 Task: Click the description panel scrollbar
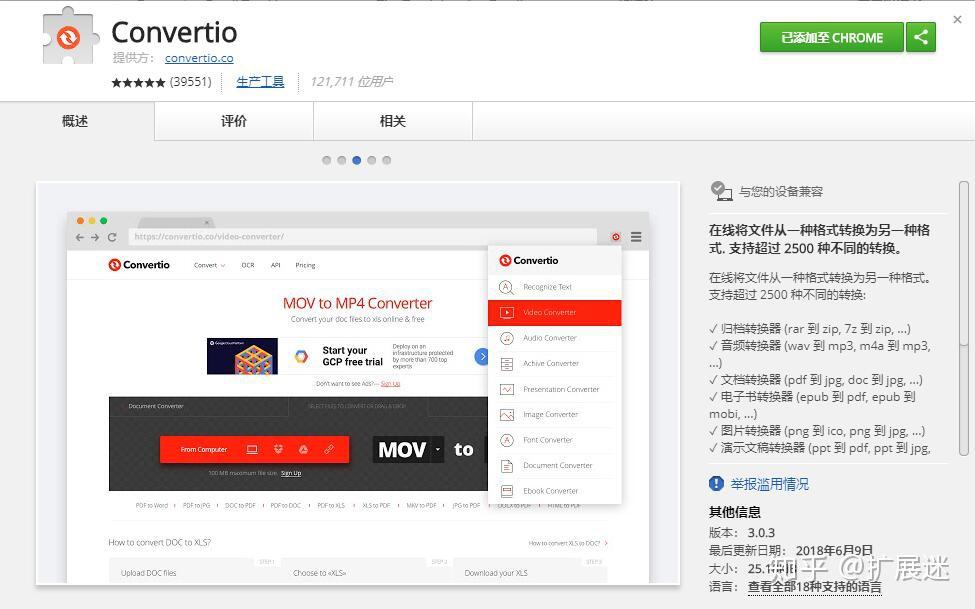tap(964, 317)
